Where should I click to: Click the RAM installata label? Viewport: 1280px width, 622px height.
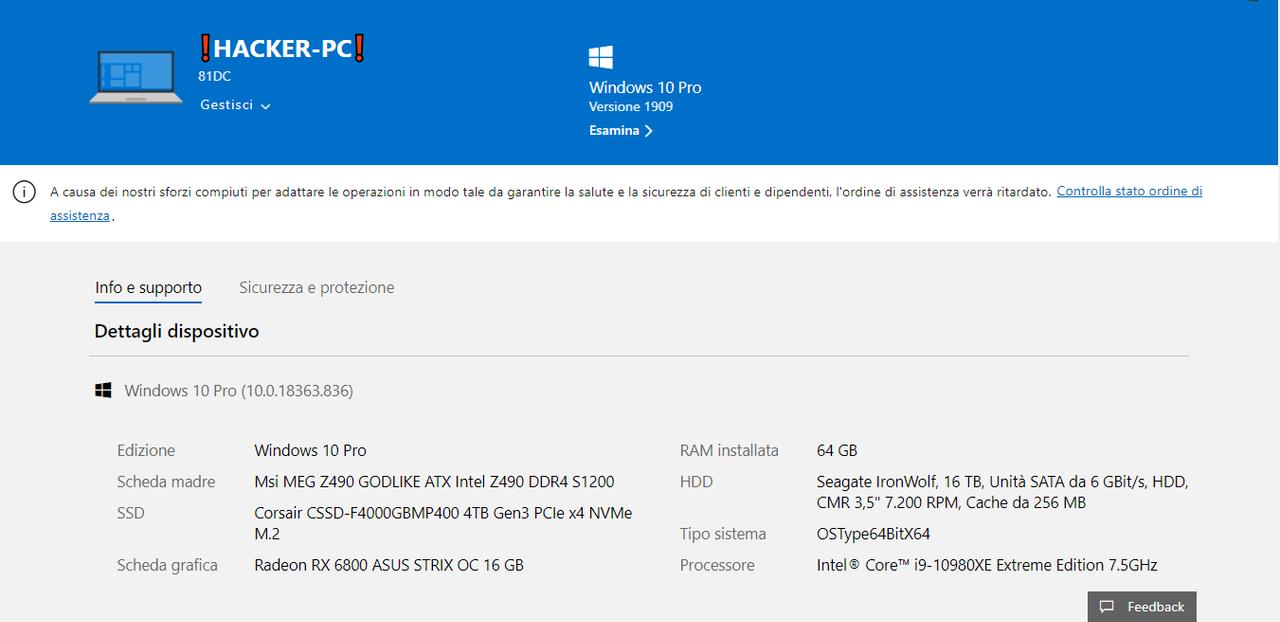coord(729,451)
